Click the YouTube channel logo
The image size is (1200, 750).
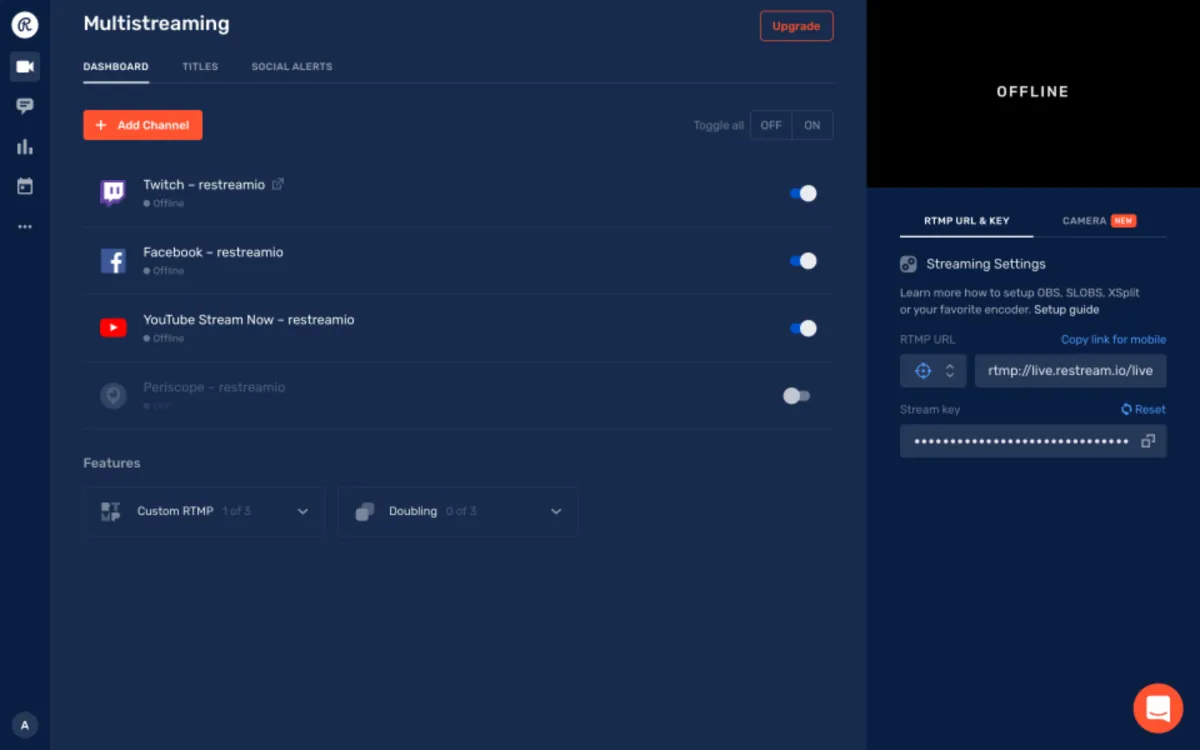[113, 328]
